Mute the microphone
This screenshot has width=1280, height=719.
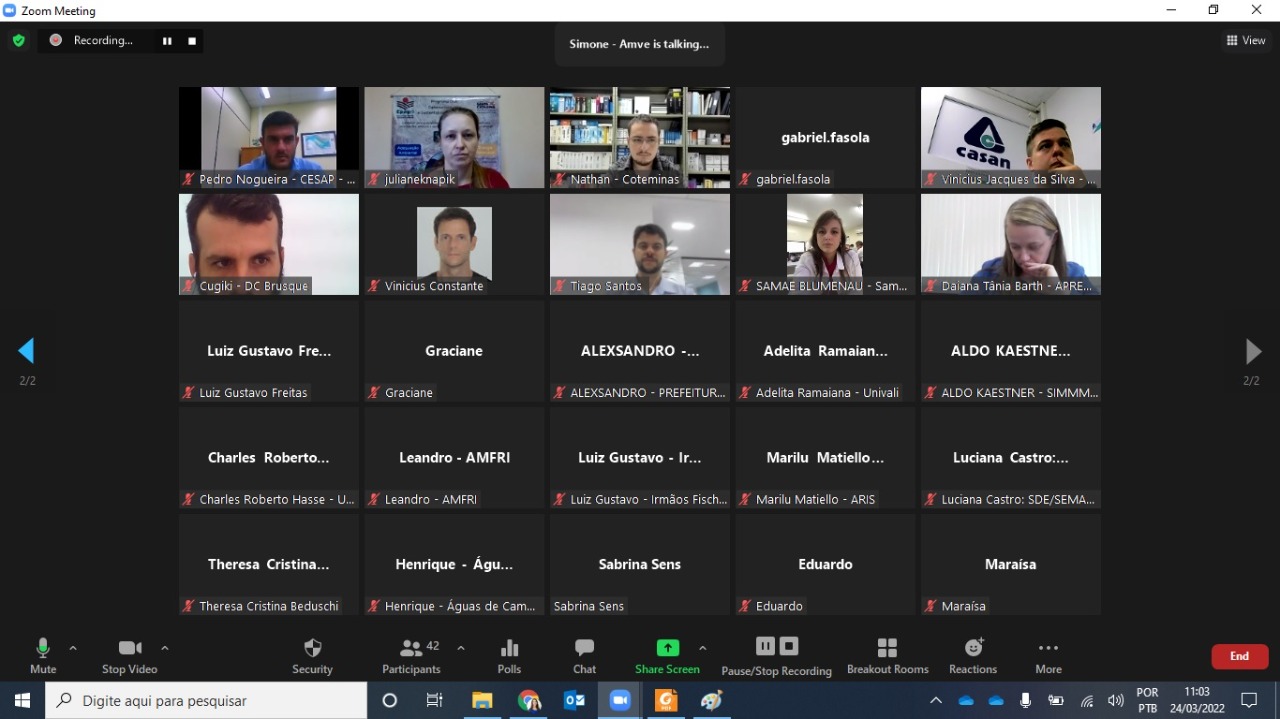43,655
